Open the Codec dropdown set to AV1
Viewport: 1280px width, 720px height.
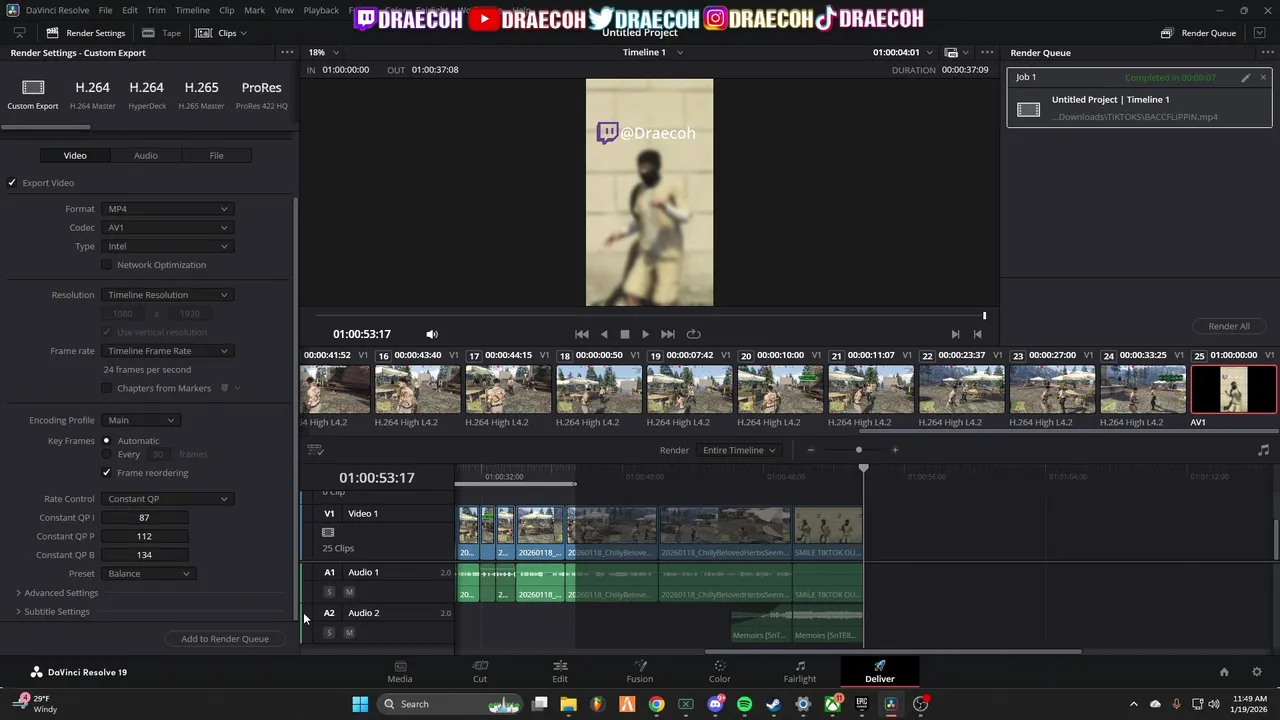pyautogui.click(x=168, y=227)
